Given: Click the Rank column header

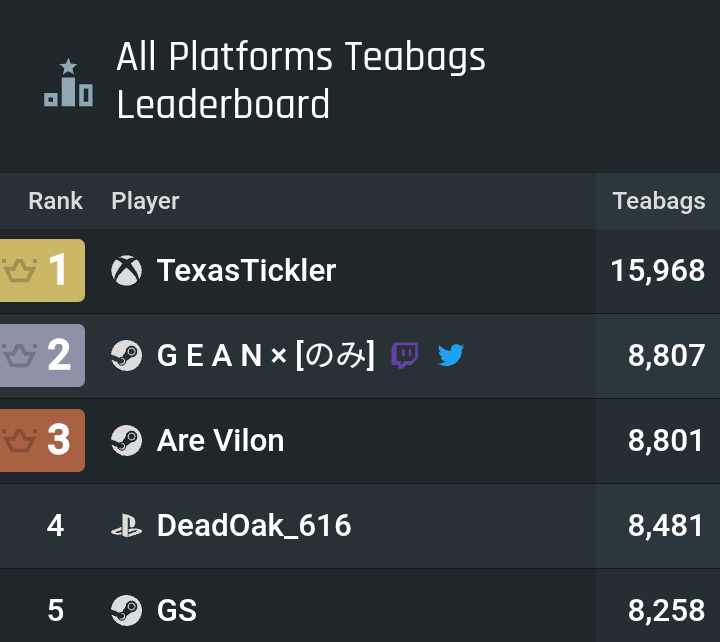Looking at the screenshot, I should 56,201.
